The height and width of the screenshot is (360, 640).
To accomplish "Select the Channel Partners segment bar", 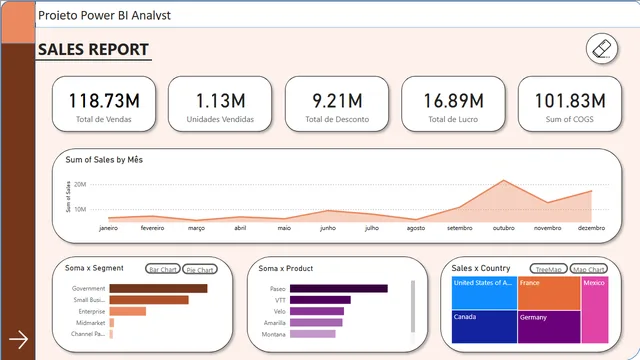I will 111,334.
